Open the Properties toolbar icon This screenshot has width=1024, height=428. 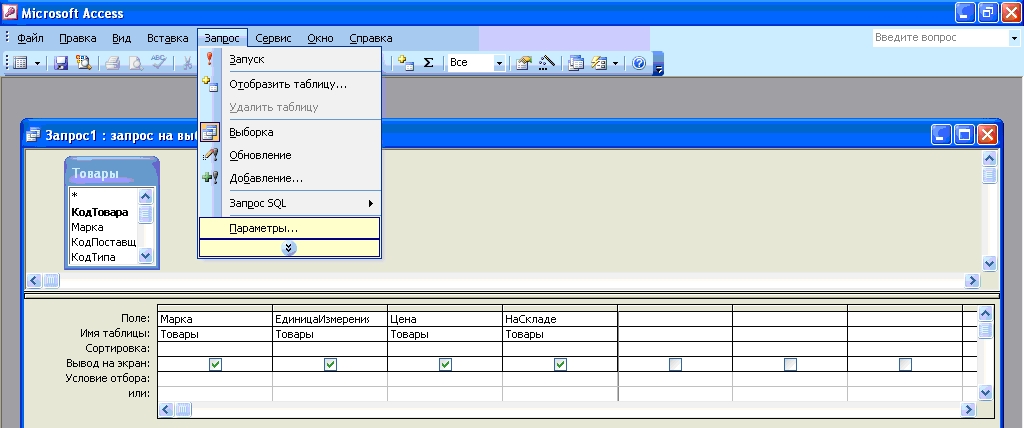point(523,63)
